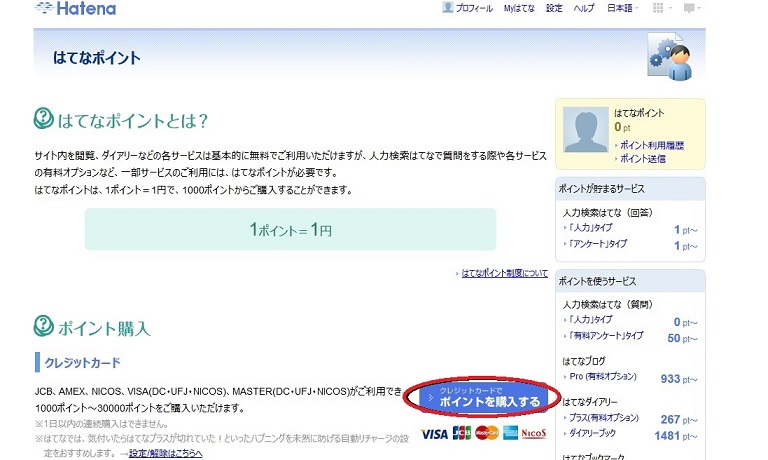Image resolution: width=768 pixels, height=460 pixels.
Task: Open Myはてな in the header
Action: click(x=519, y=8)
